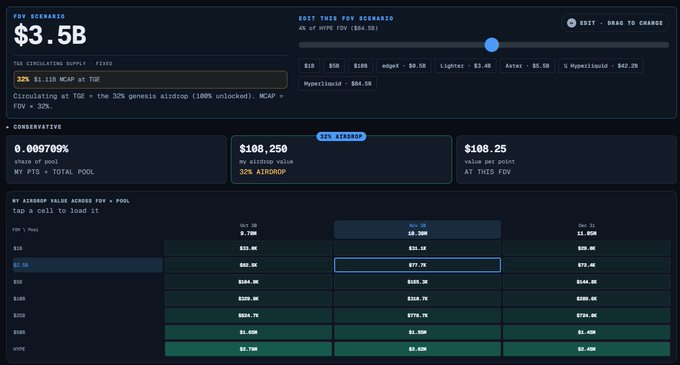Open the $108,250 my airdrop value card
This screenshot has height=365, width=680.
click(341, 160)
